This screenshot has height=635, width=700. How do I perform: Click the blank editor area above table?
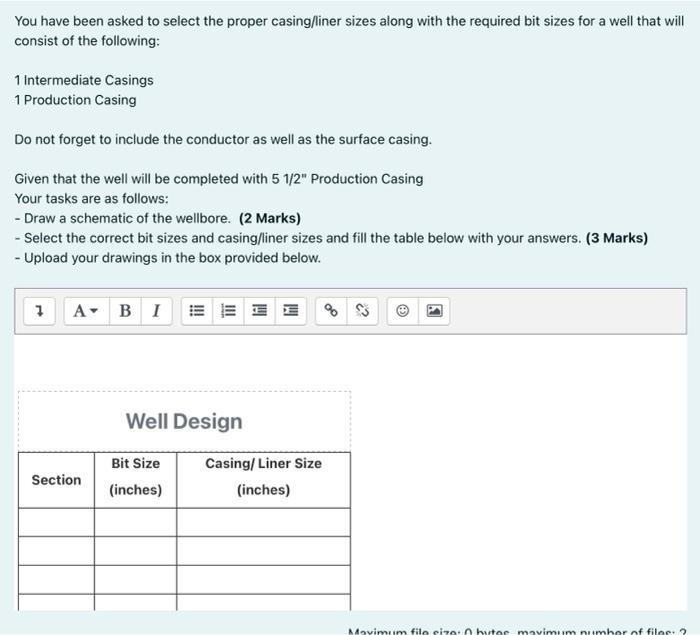pyautogui.click(x=350, y=362)
